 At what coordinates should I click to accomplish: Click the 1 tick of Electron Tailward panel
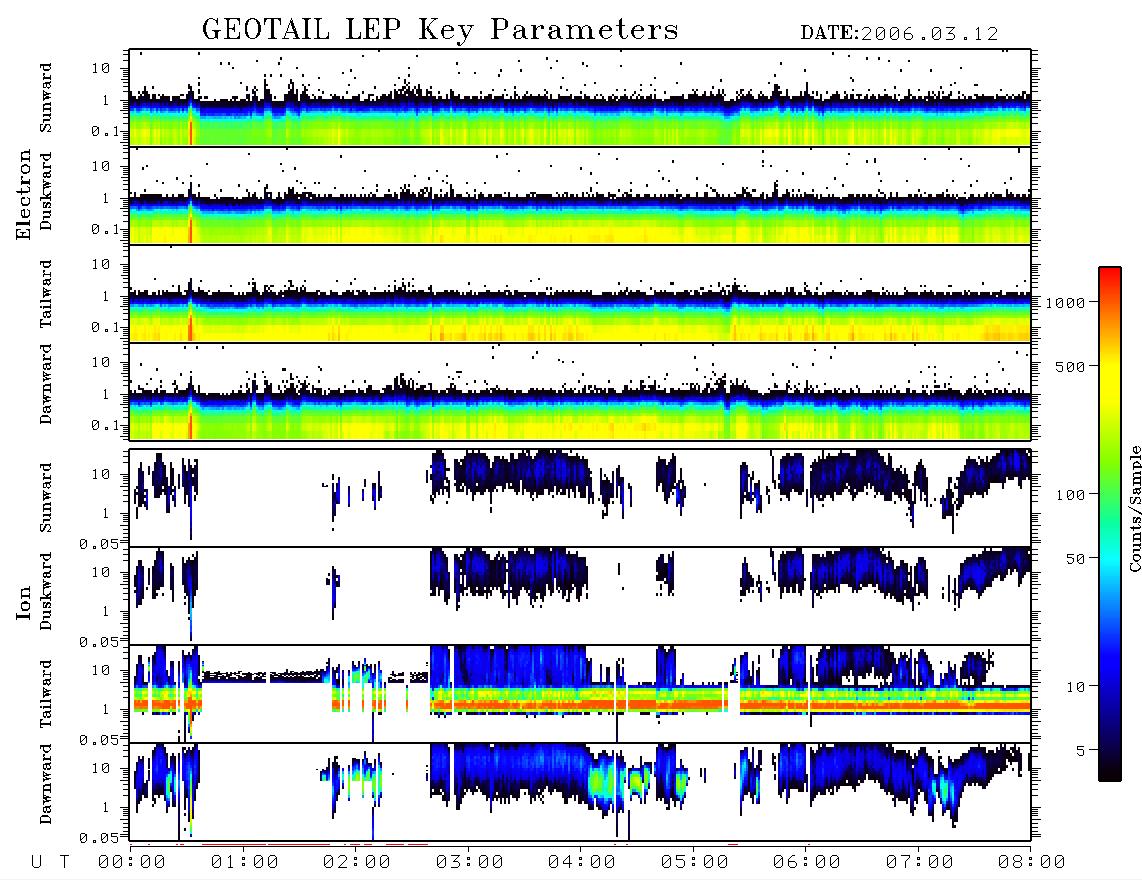106,296
